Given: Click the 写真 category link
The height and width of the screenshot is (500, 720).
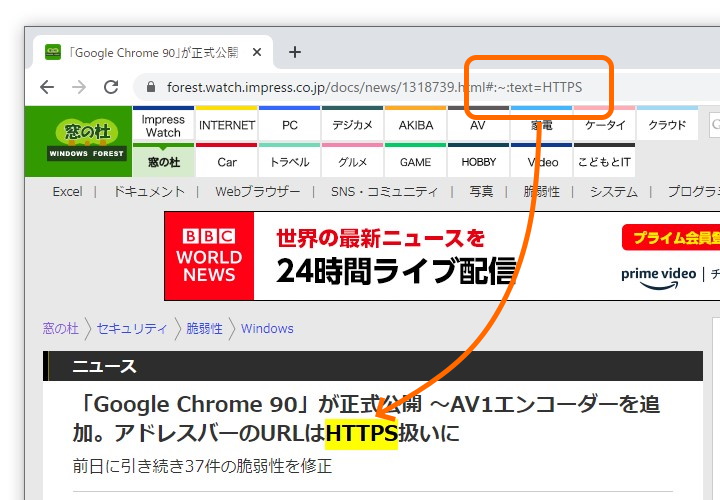Looking at the screenshot, I should (481, 191).
